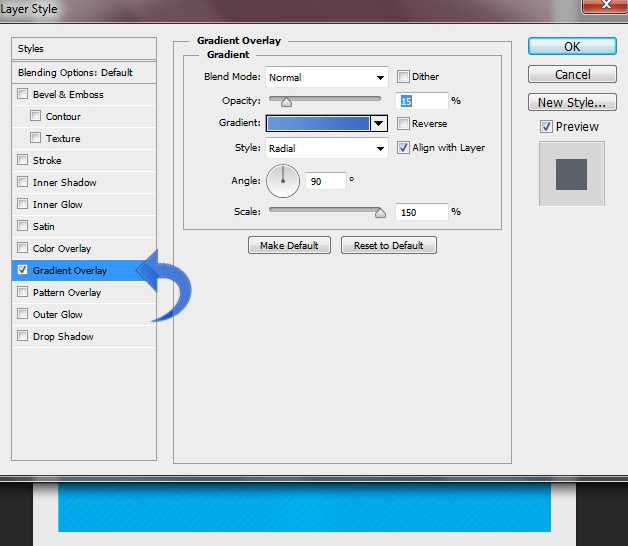Select Blending Options: Default

pyautogui.click(x=75, y=73)
